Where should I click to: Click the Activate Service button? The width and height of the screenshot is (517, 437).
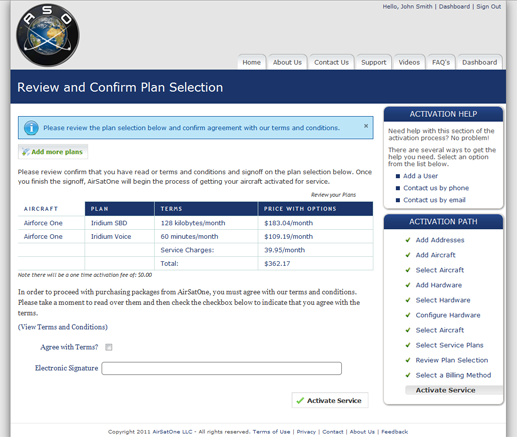tap(330, 400)
